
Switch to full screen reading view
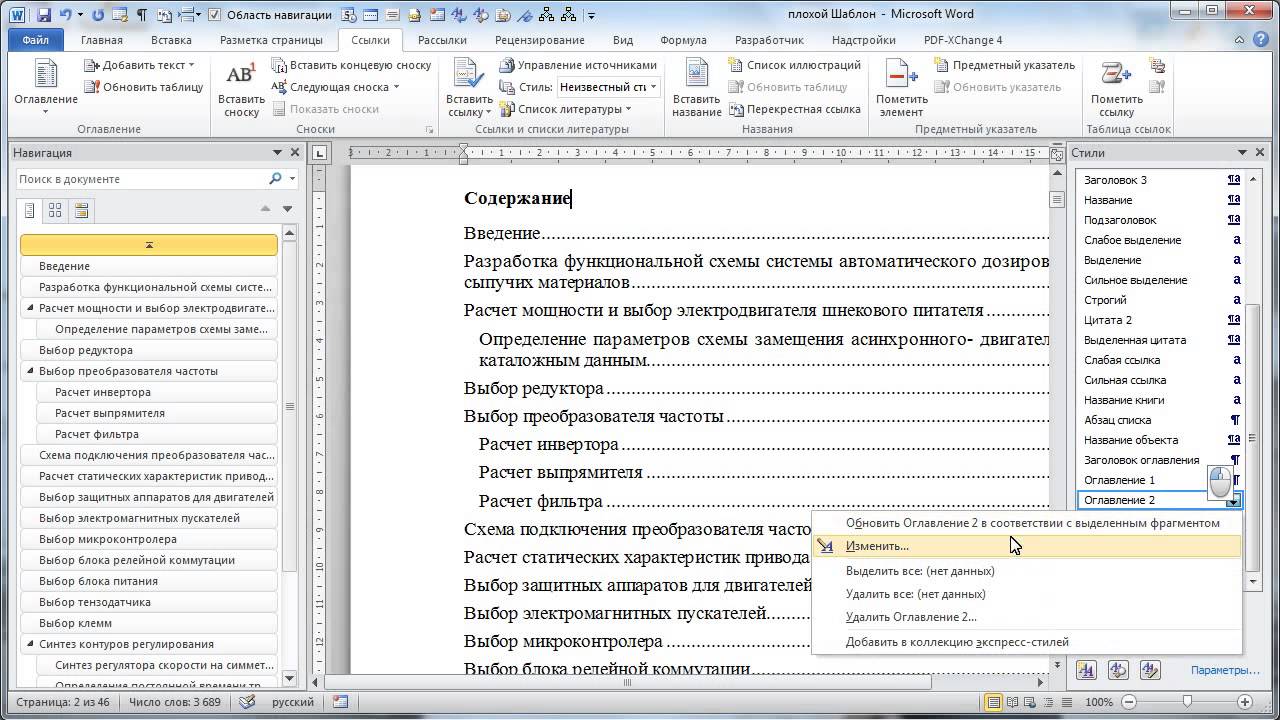pyautogui.click(x=1013, y=702)
